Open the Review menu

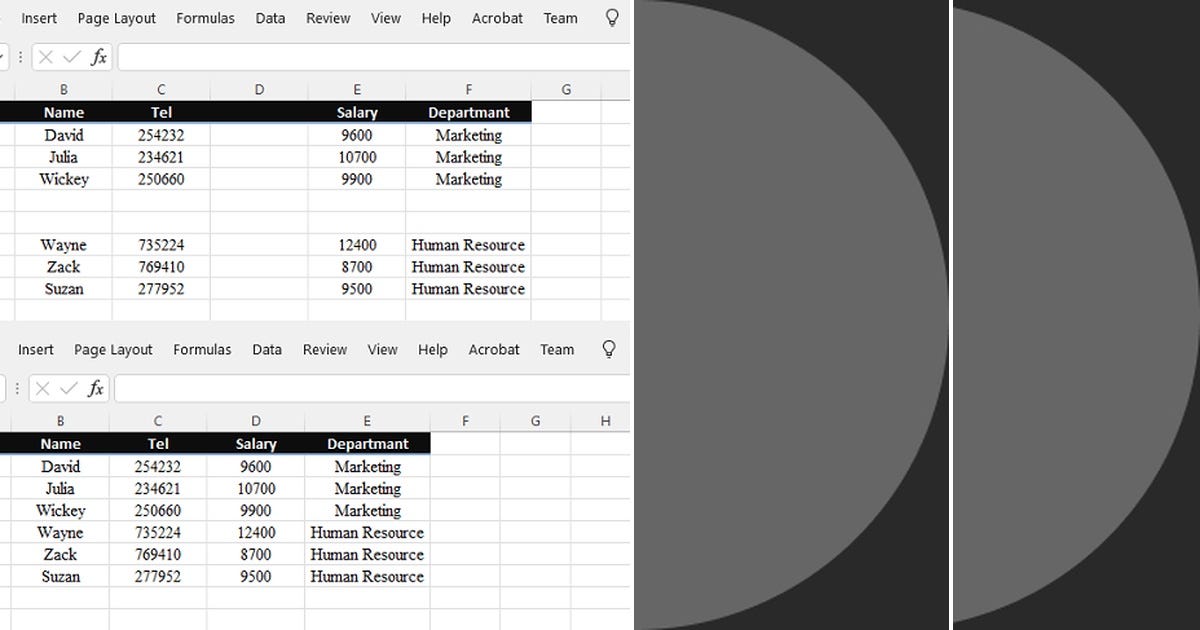coord(327,17)
